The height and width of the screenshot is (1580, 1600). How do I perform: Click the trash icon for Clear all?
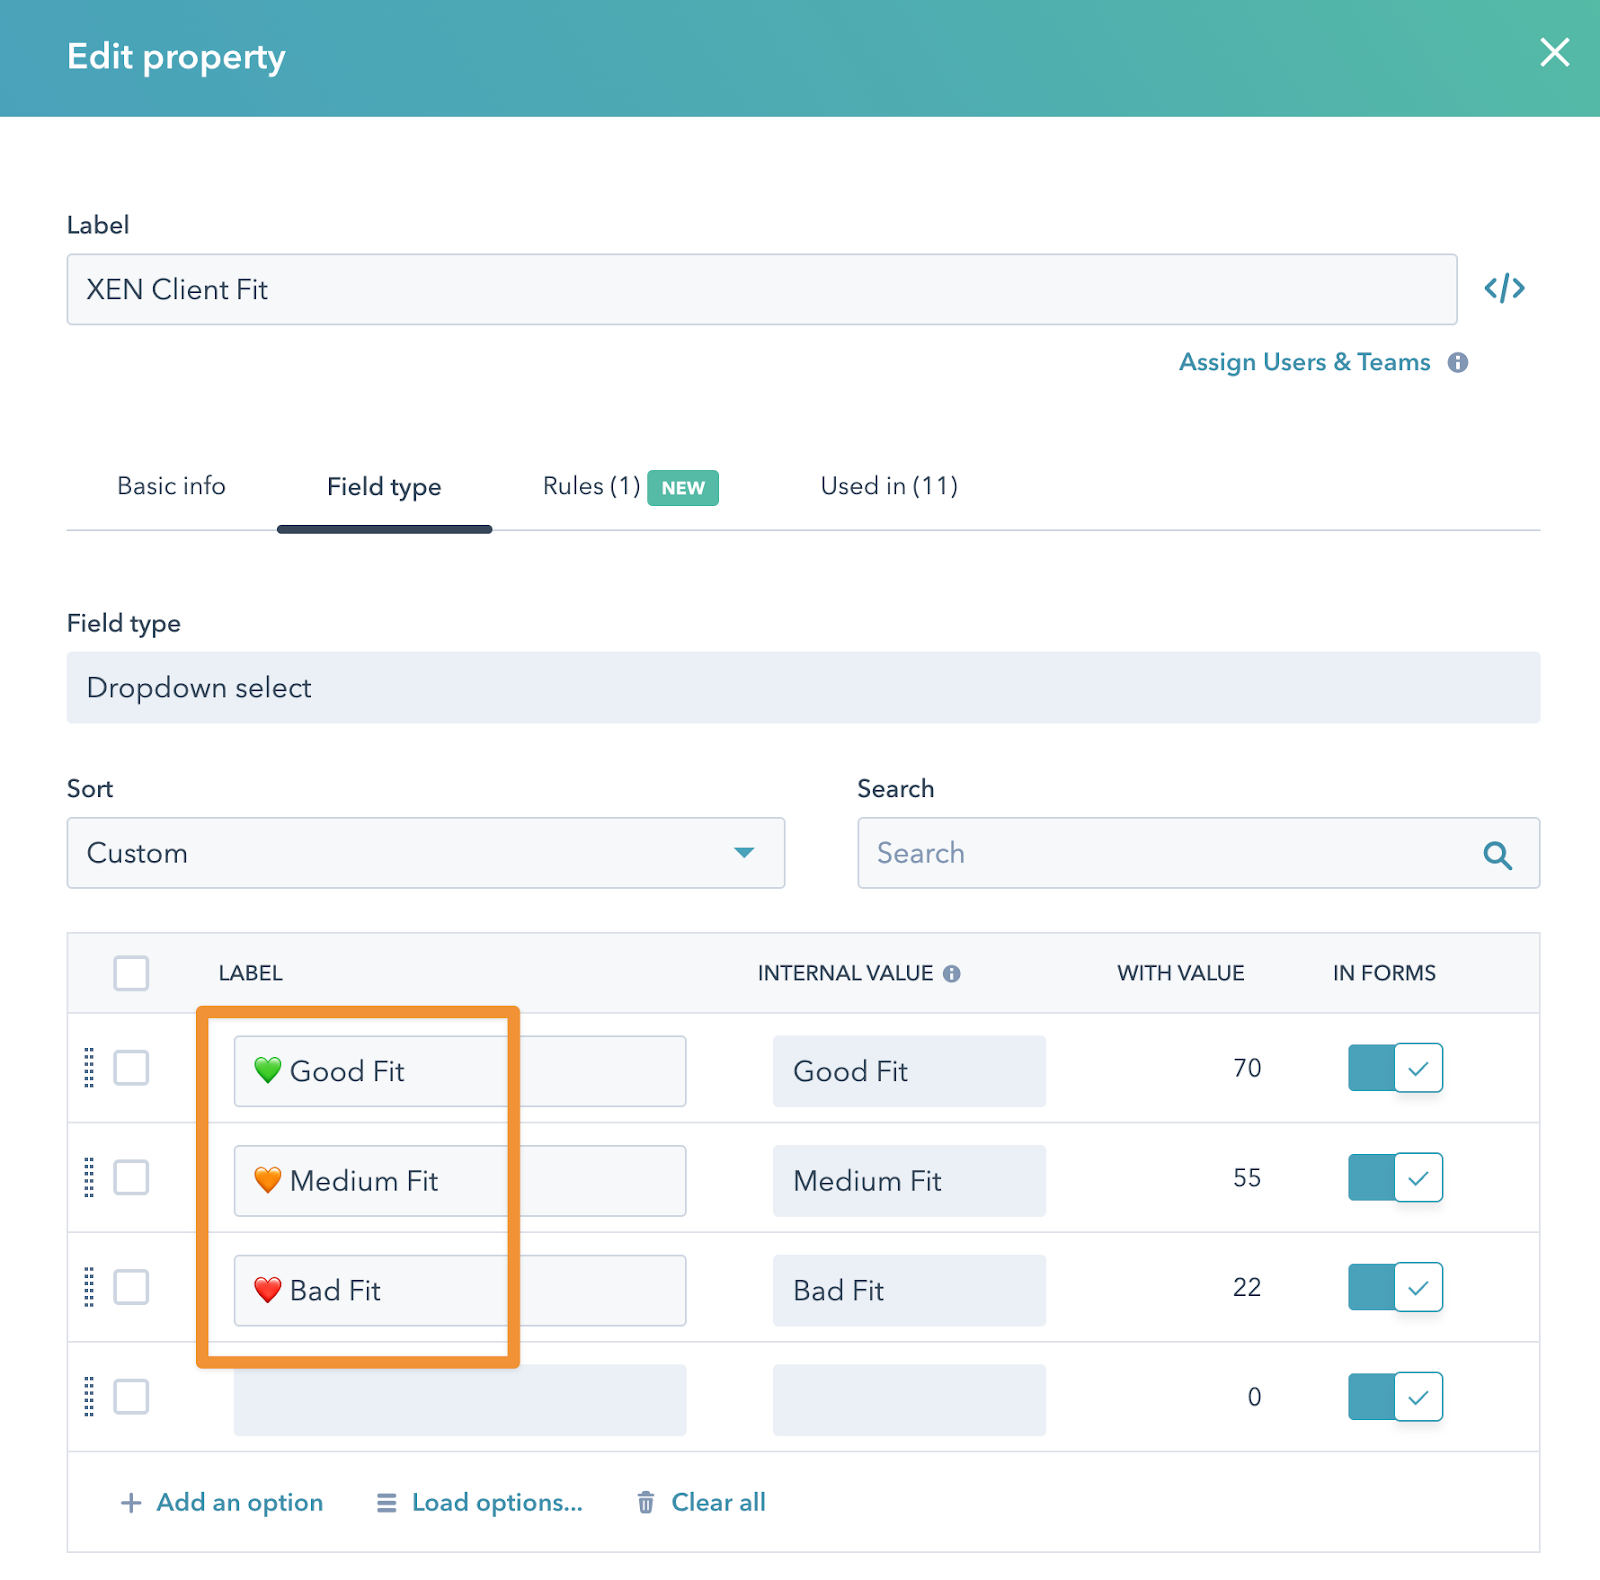[646, 1502]
